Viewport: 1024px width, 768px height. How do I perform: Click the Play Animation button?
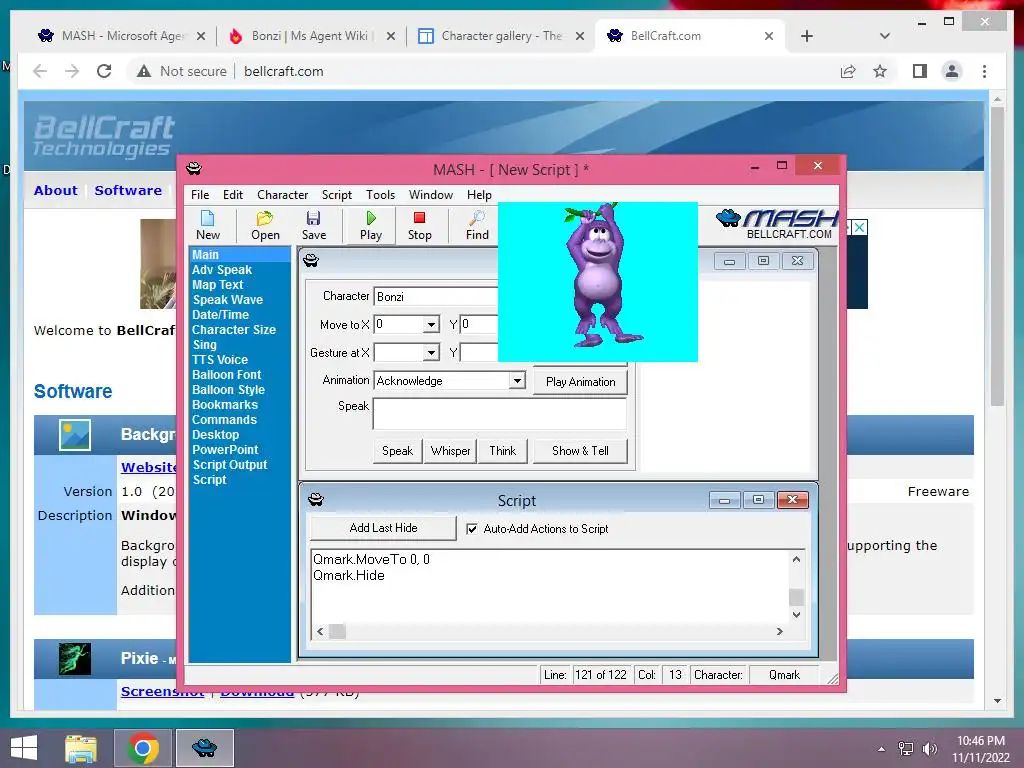[580, 382]
